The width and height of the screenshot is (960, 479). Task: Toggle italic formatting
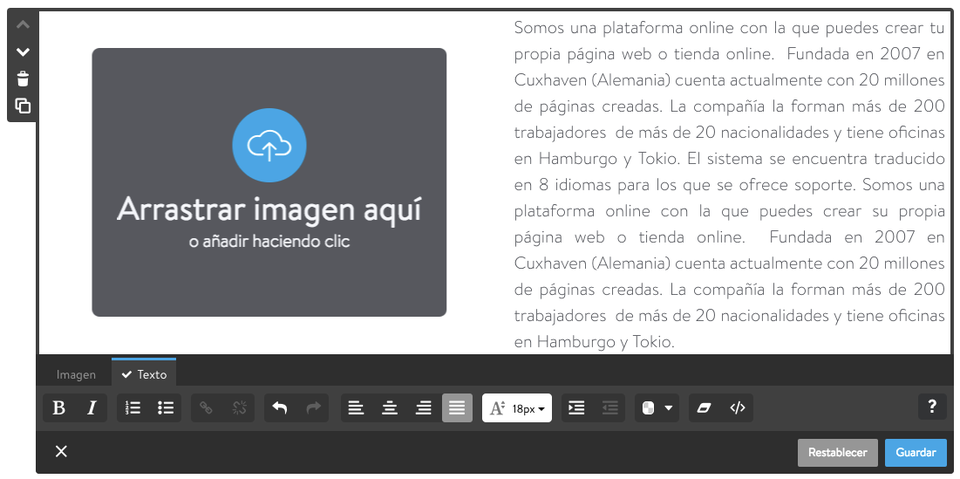[x=91, y=408]
